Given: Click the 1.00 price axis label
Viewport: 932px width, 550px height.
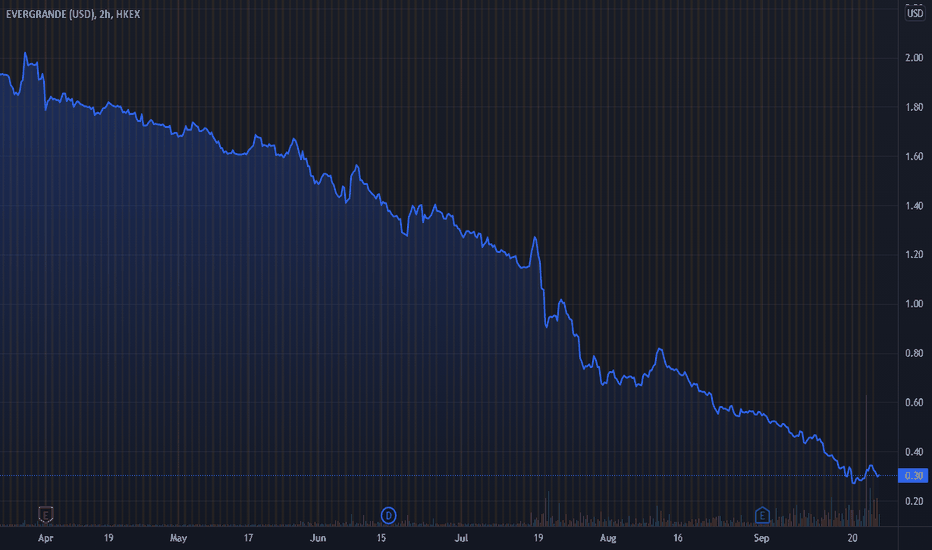Looking at the screenshot, I should (x=914, y=304).
